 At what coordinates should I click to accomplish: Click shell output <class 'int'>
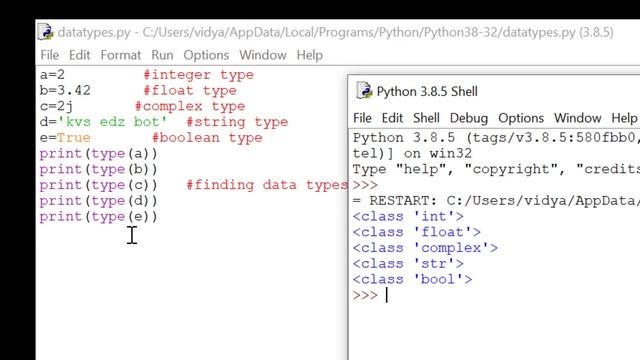pos(408,216)
